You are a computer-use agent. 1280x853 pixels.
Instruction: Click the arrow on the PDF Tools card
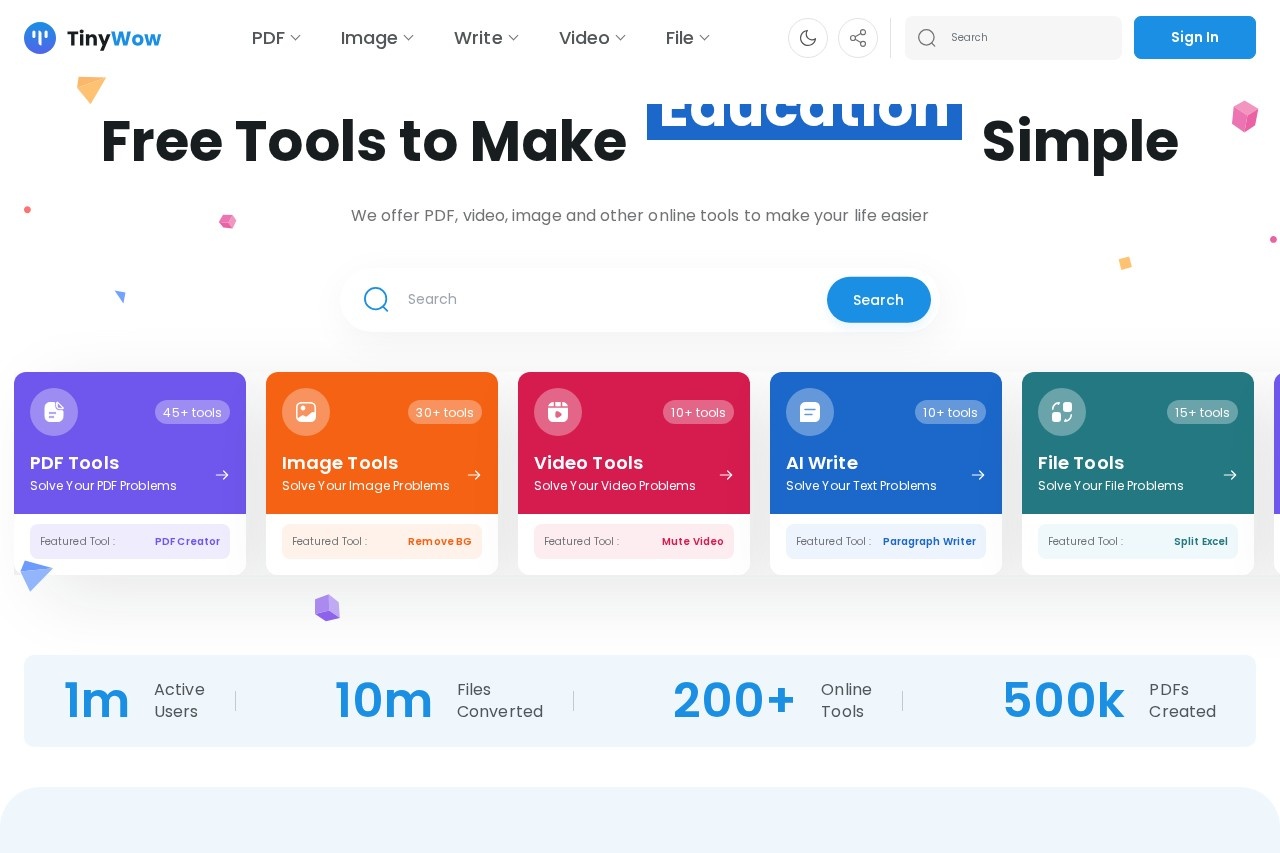[222, 475]
